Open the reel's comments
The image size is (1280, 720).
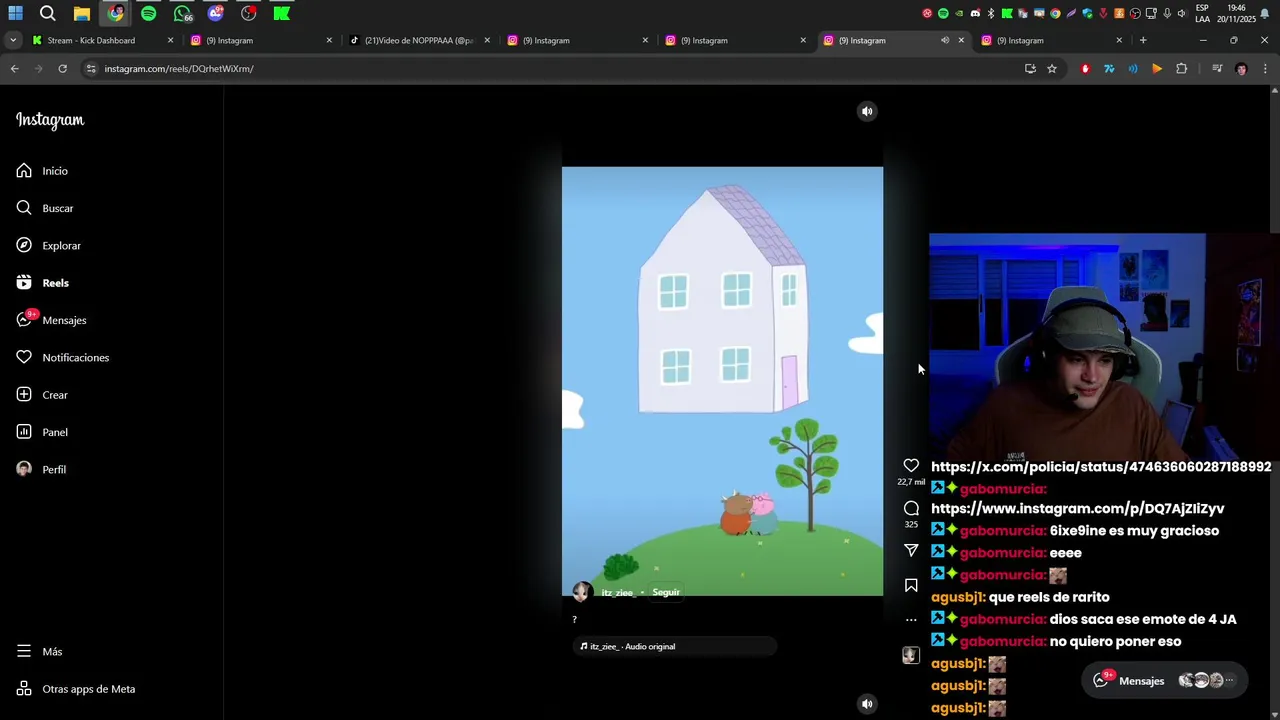pyautogui.click(x=911, y=508)
